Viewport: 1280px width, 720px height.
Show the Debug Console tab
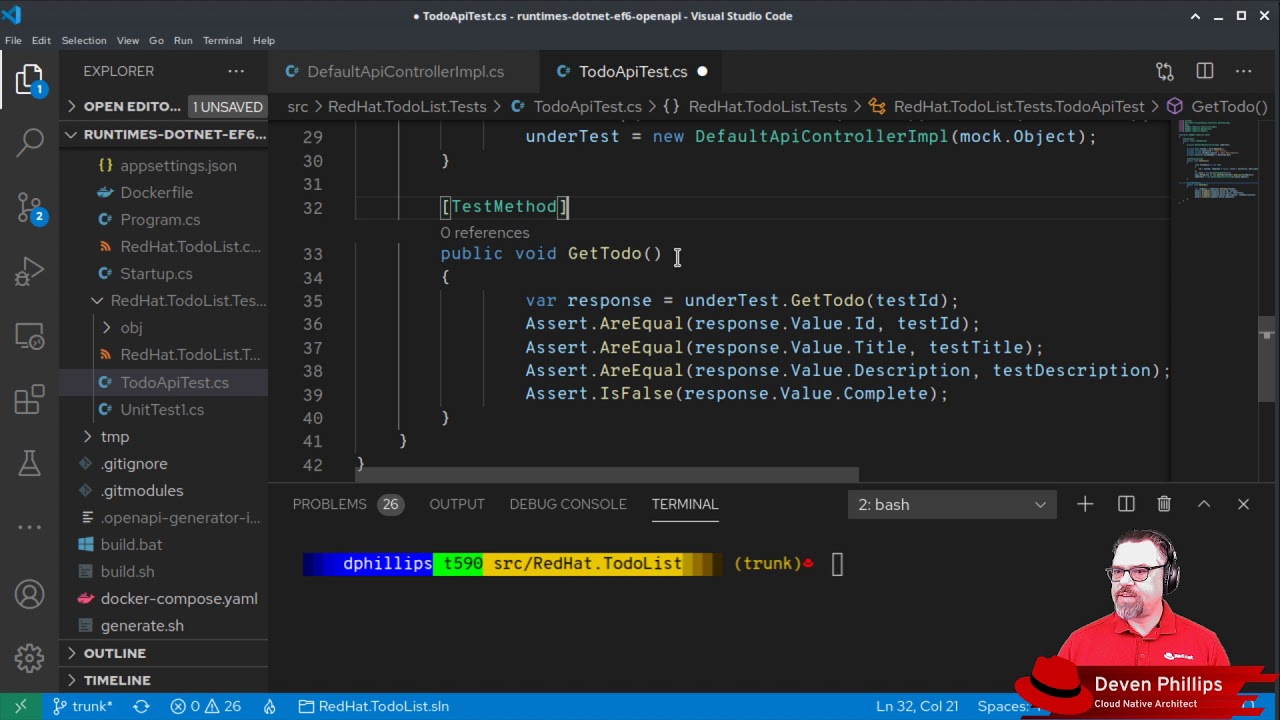[568, 504]
